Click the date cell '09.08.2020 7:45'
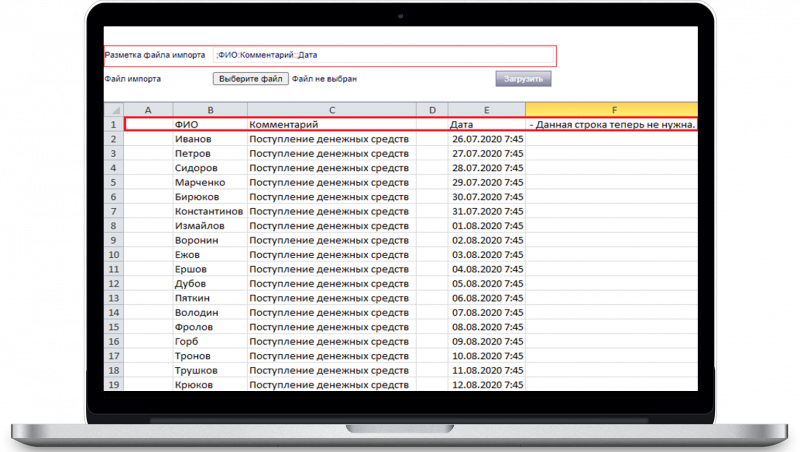The image size is (800, 452). [487, 341]
